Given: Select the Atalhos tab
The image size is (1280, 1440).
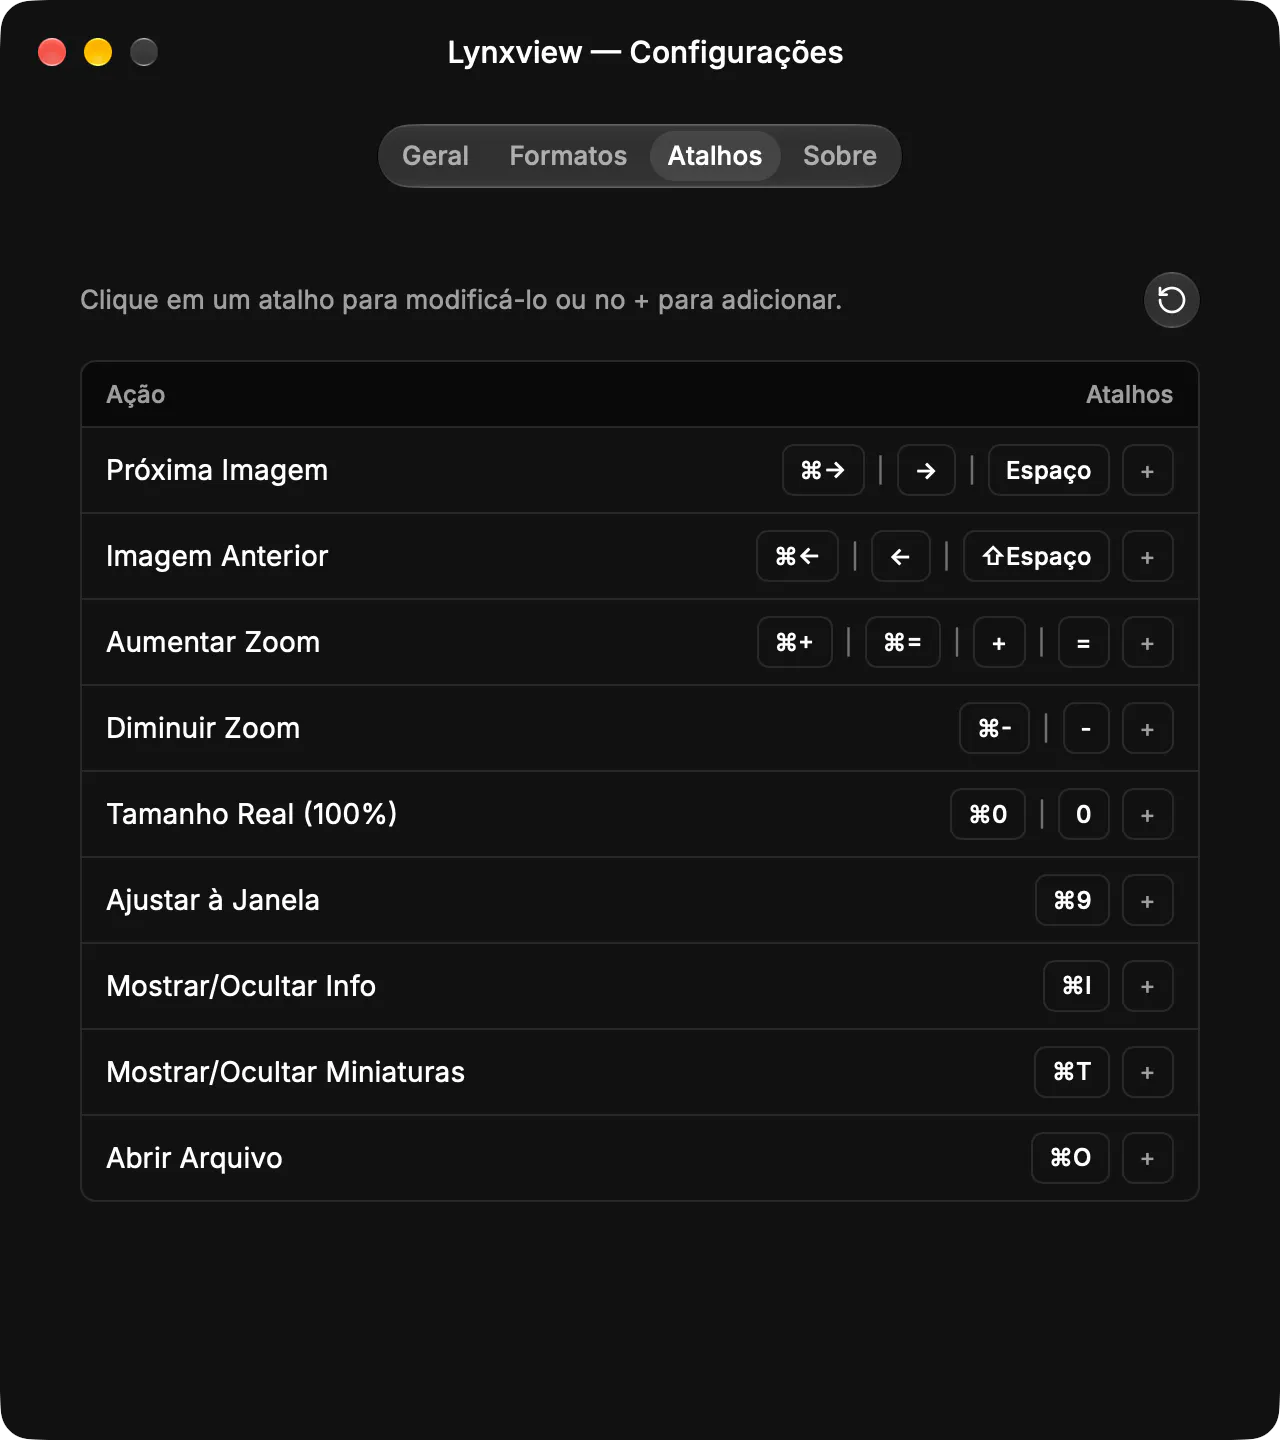Looking at the screenshot, I should click(715, 156).
